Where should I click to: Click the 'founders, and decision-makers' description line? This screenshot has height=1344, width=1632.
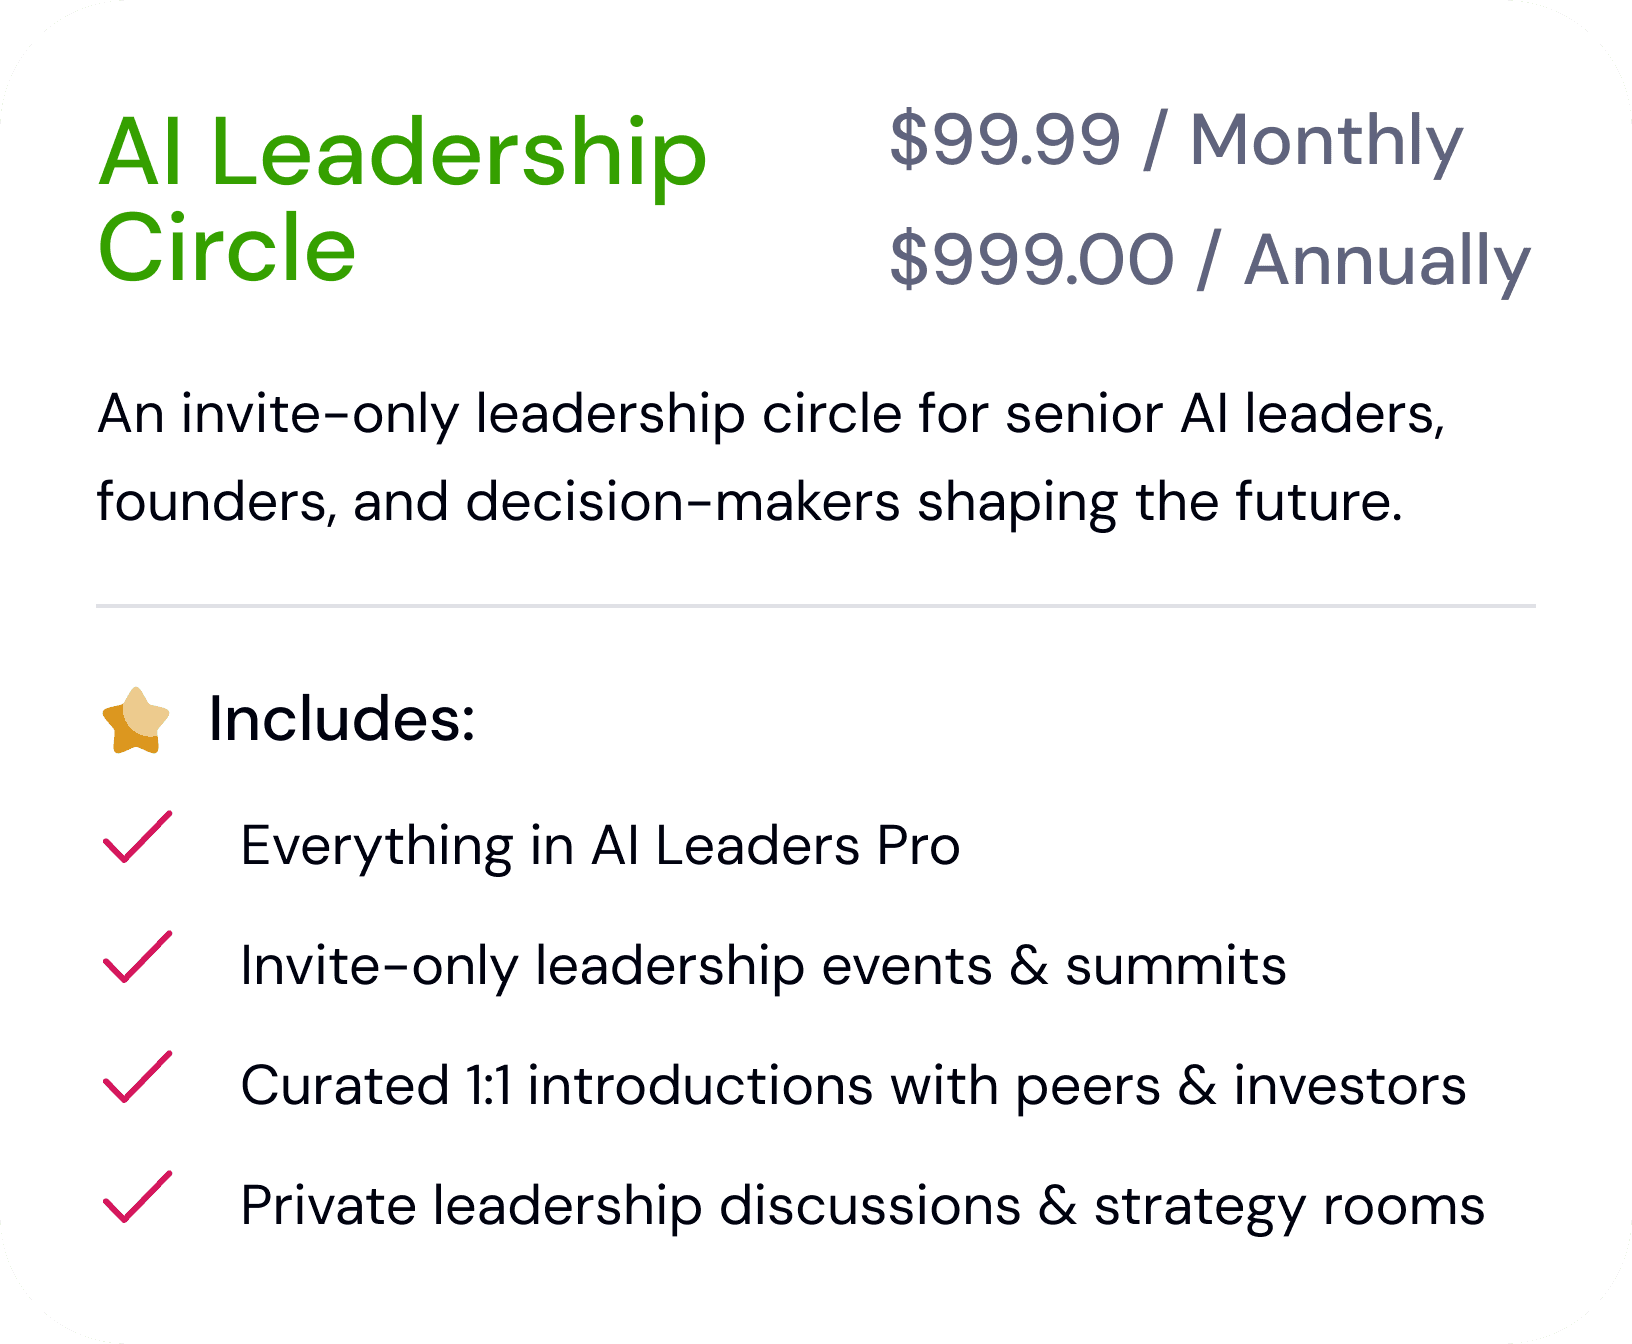[x=750, y=502]
